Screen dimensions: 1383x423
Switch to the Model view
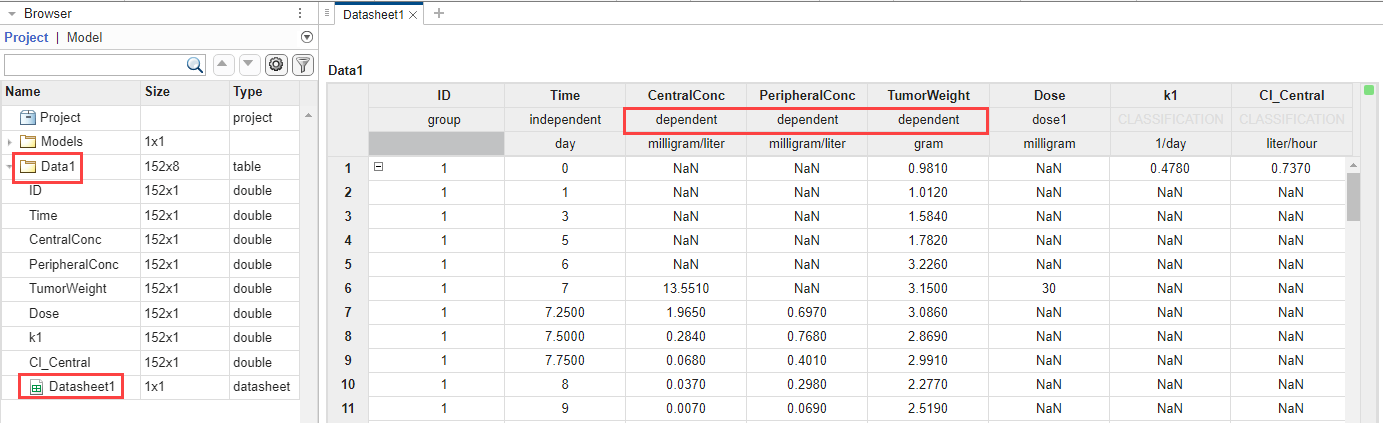84,38
